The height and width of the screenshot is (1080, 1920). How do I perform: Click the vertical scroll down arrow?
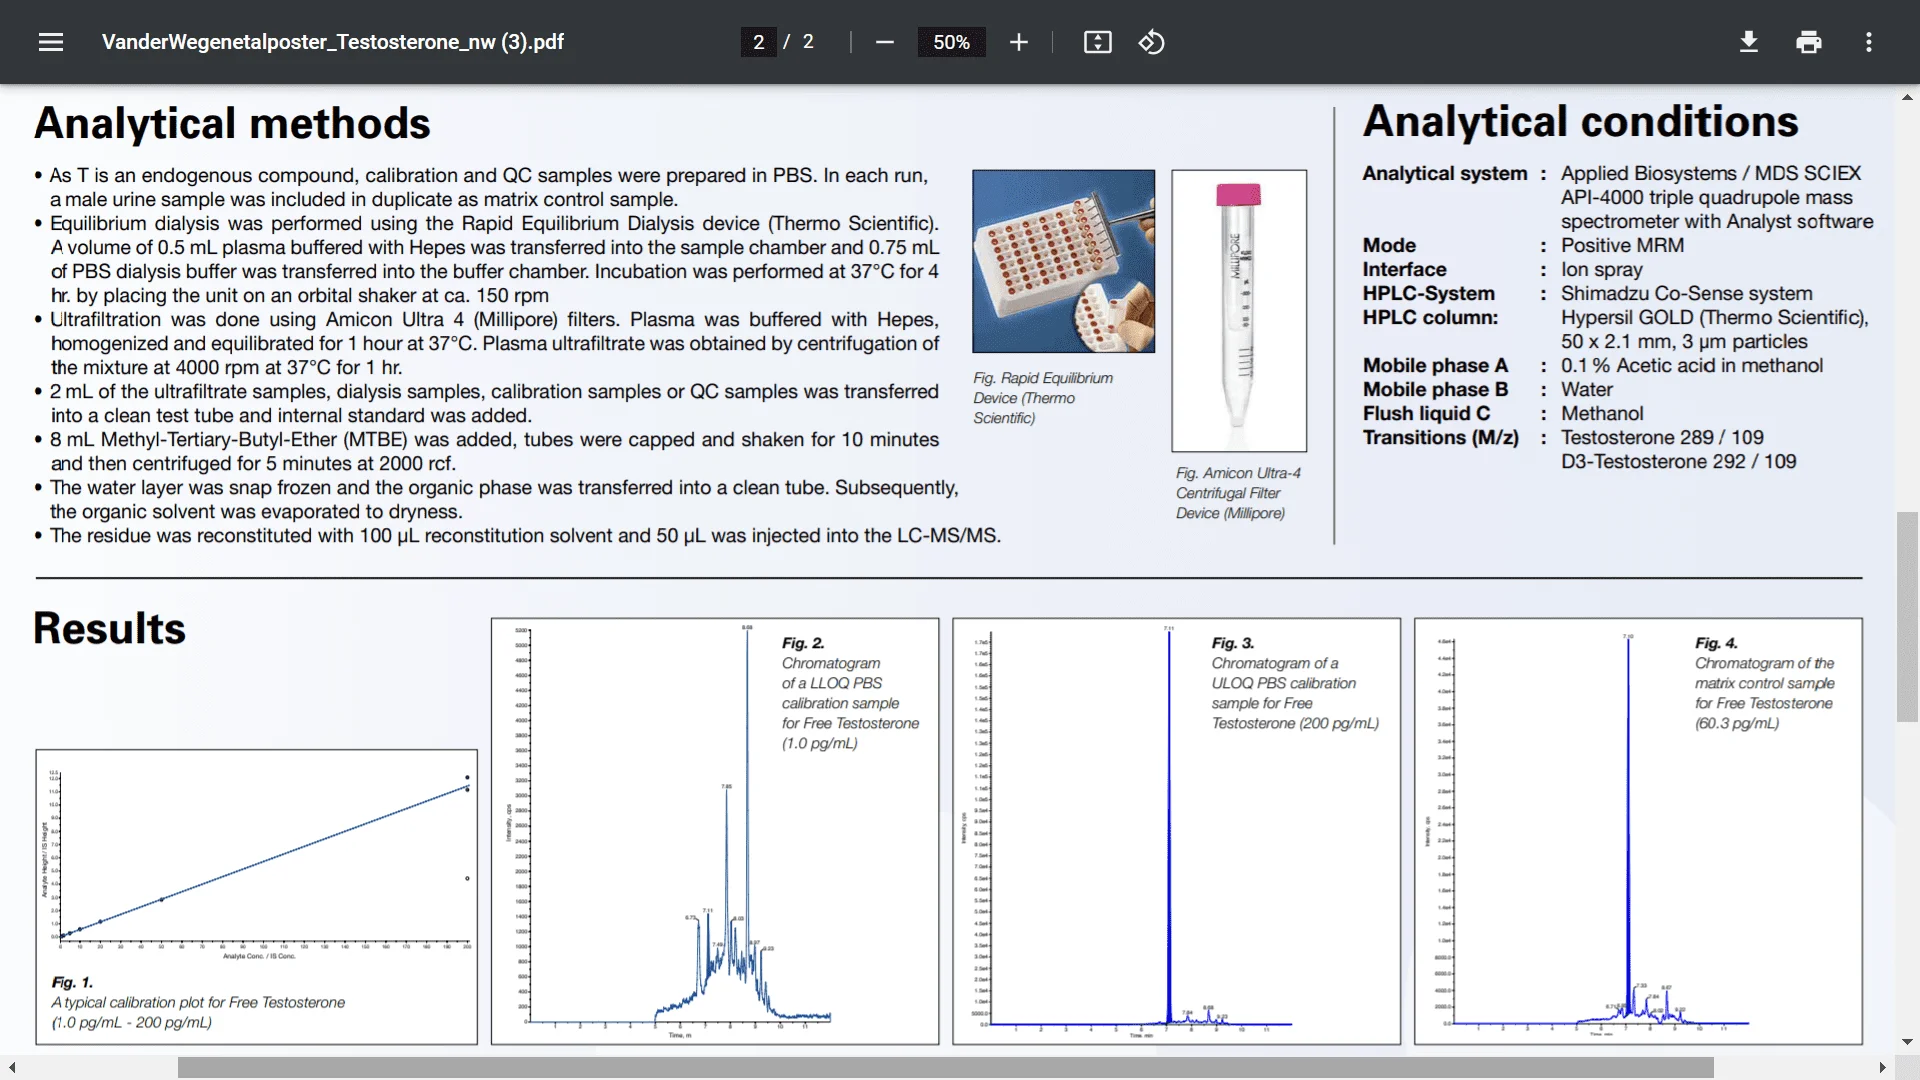coord(1907,1041)
